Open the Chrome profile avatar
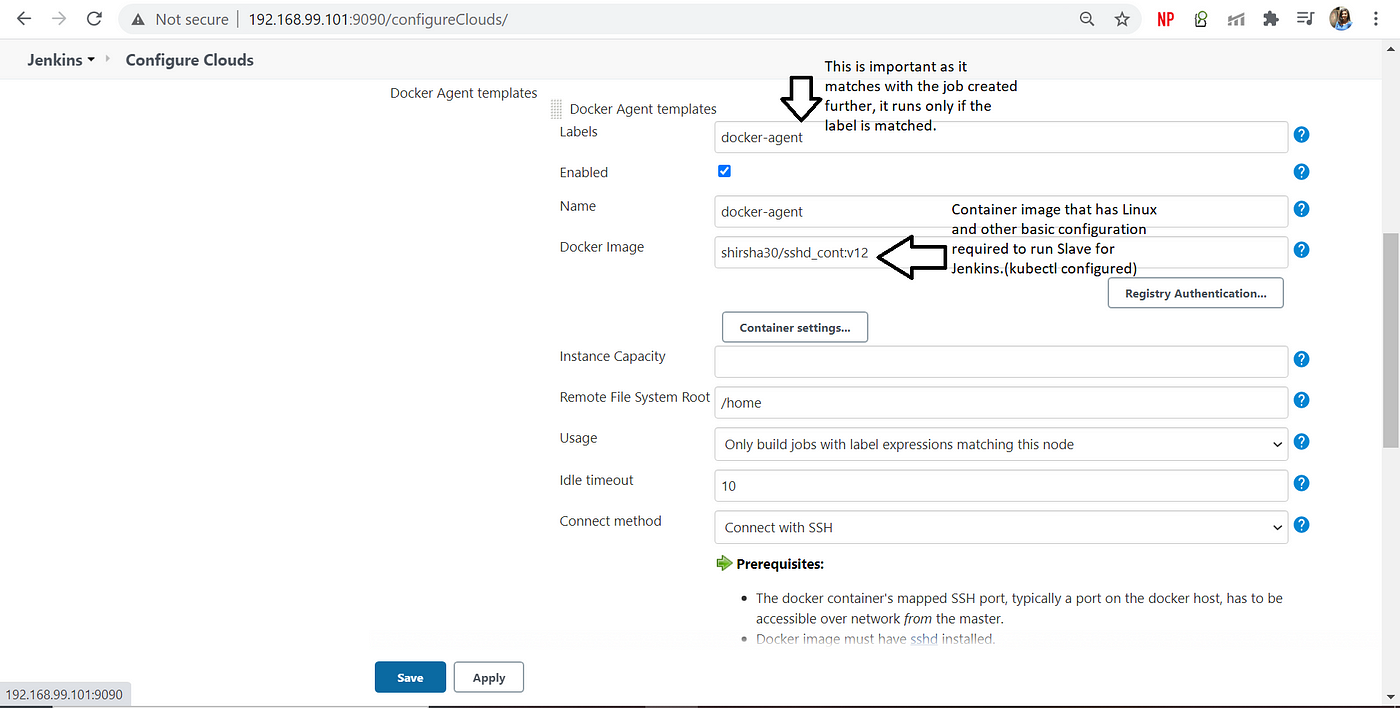Image resolution: width=1400 pixels, height=708 pixels. 1341,19
